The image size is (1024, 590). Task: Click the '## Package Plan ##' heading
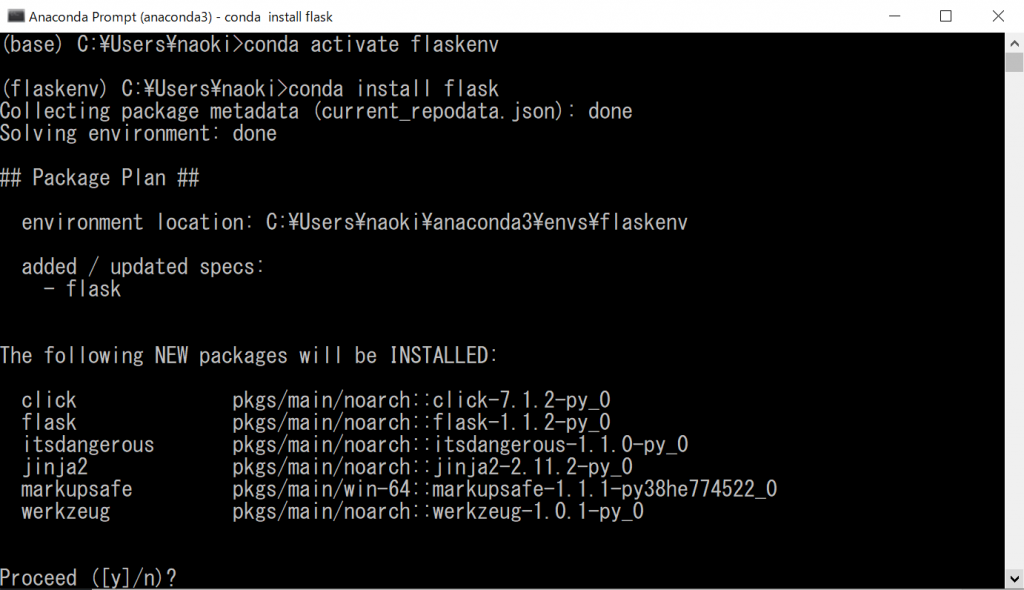[x=100, y=178]
